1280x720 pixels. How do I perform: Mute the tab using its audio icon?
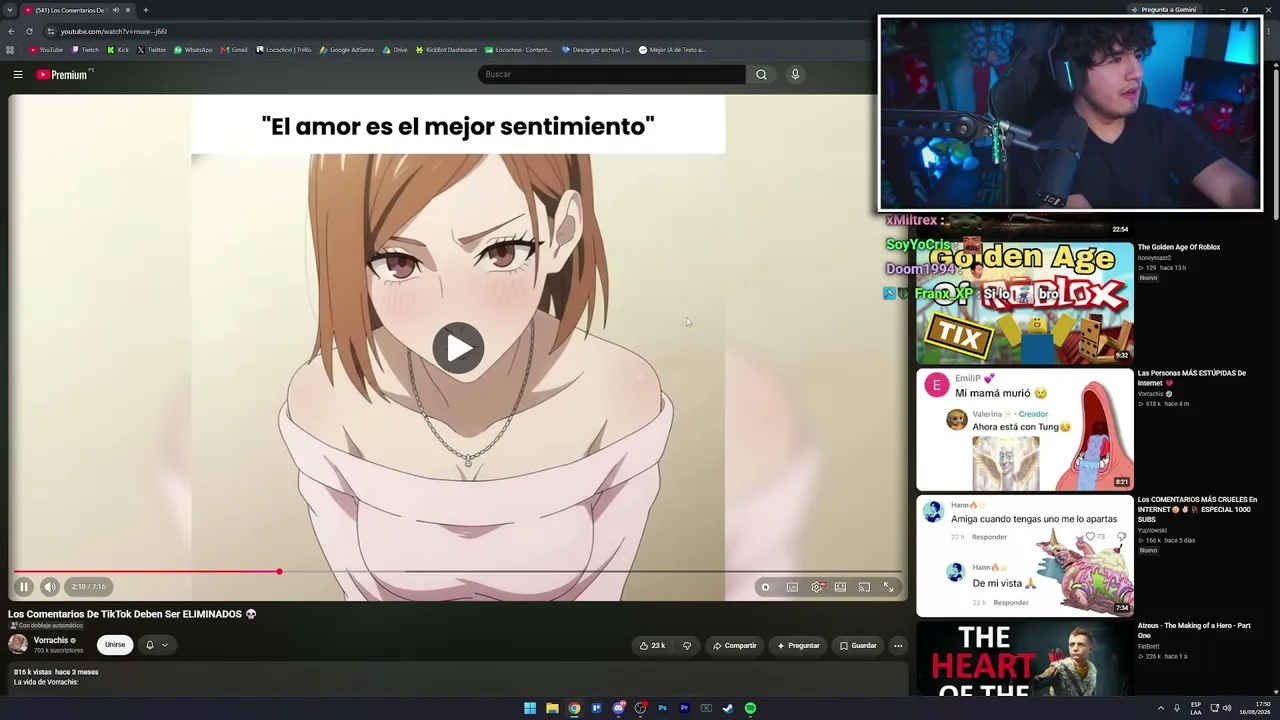[x=116, y=10]
